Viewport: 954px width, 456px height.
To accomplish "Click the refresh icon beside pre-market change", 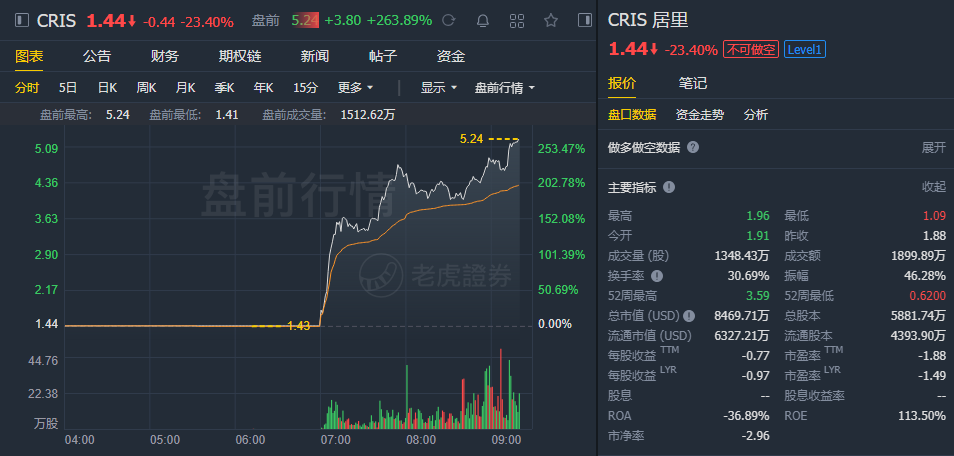I will (449, 20).
